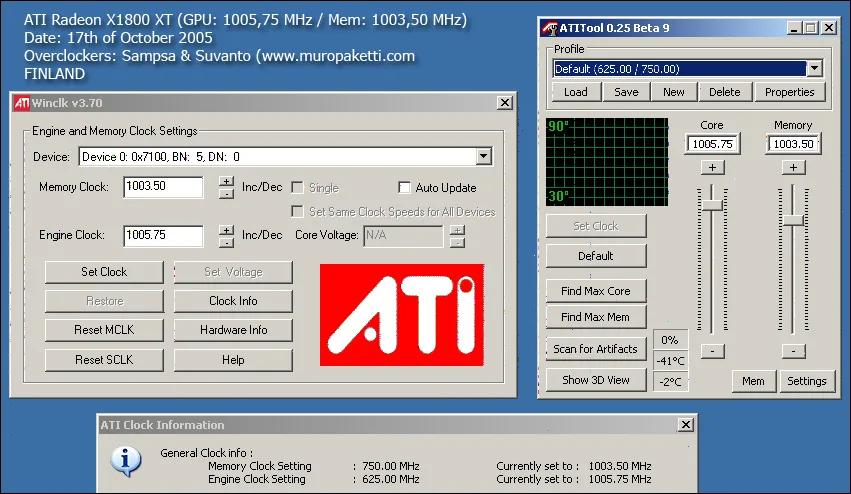This screenshot has width=851, height=494.
Task: Start Find Max Core
Action: tap(596, 291)
